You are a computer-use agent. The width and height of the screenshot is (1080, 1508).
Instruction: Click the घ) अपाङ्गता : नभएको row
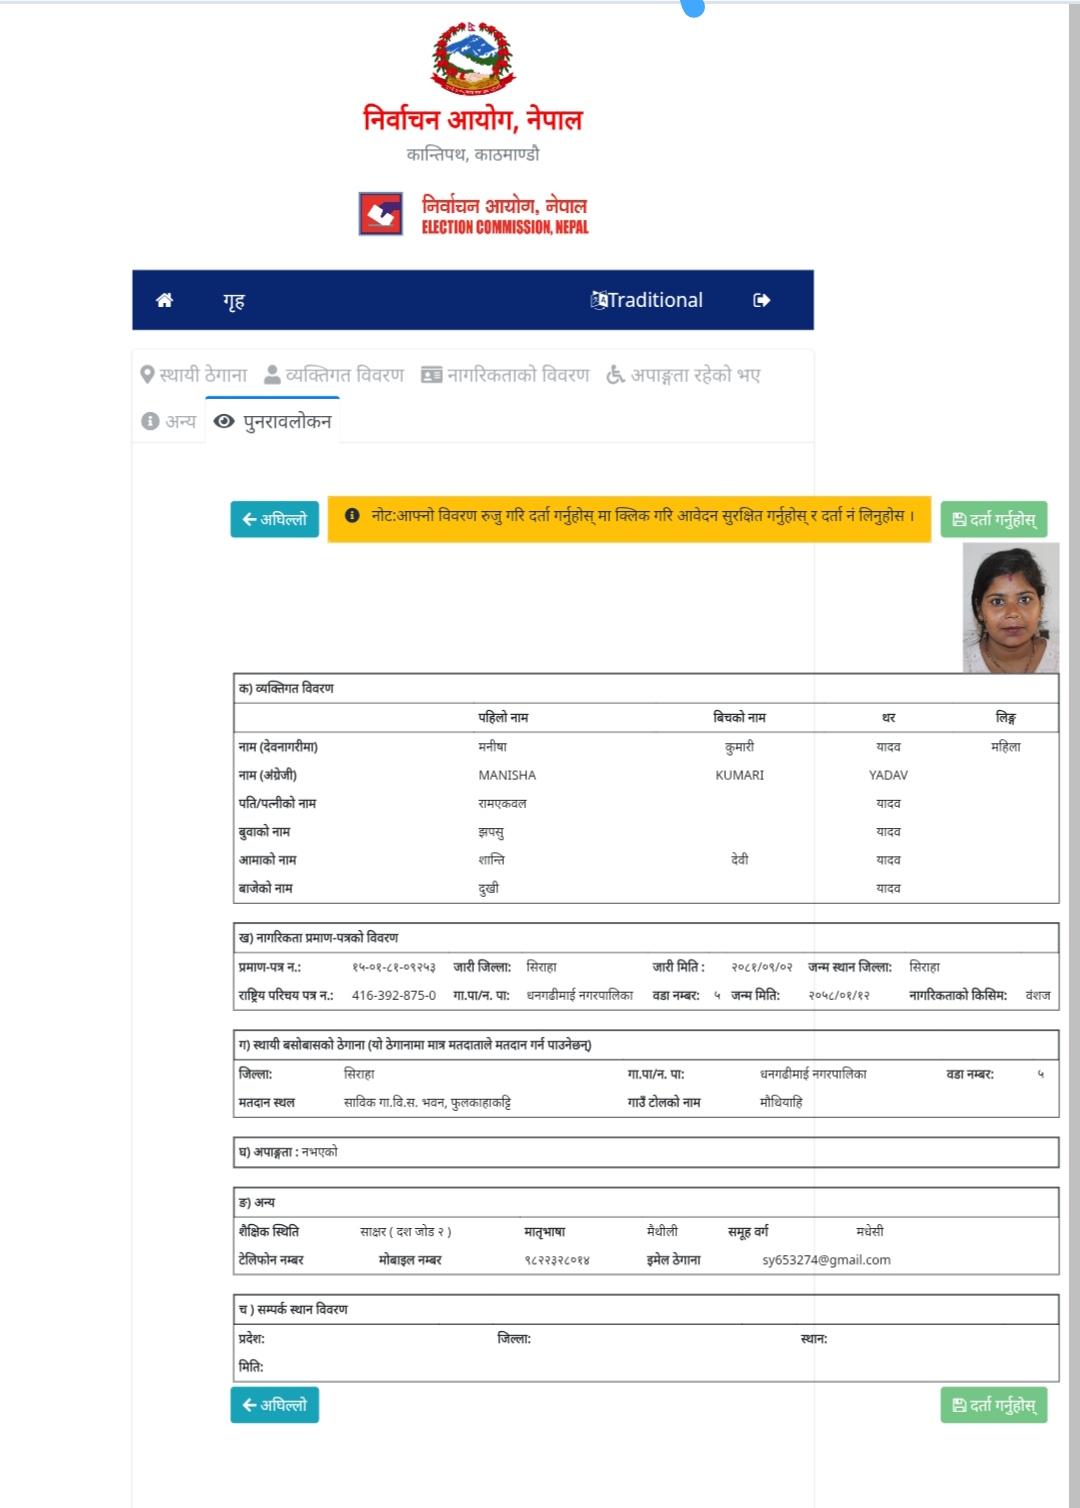[646, 1152]
